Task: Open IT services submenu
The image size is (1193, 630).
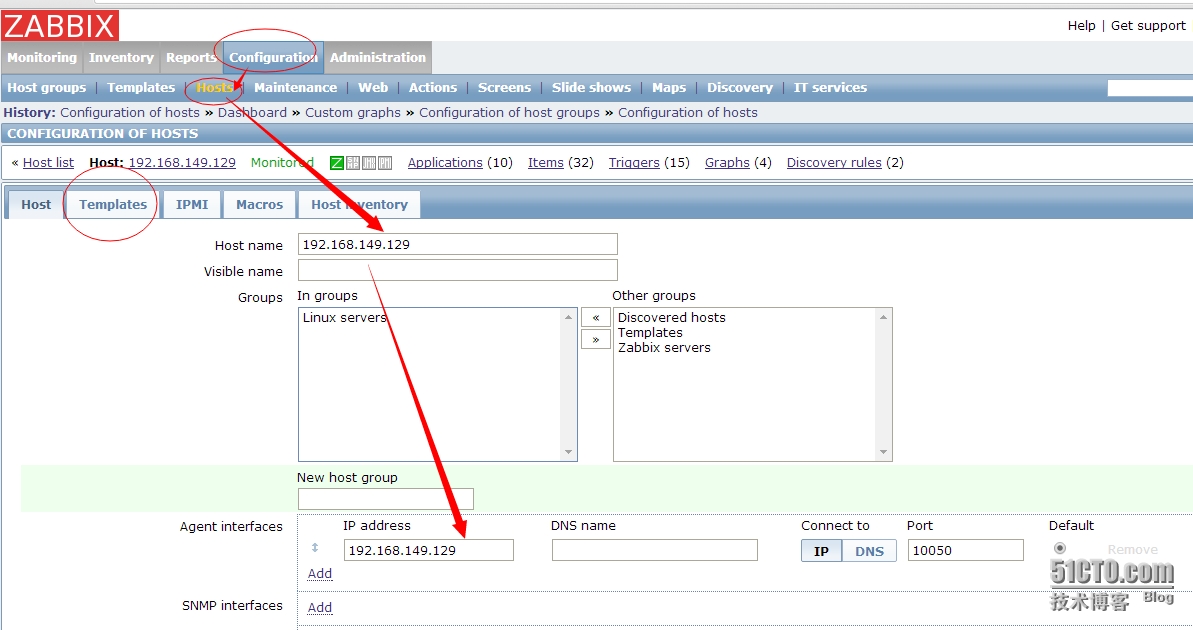Action: 830,88
